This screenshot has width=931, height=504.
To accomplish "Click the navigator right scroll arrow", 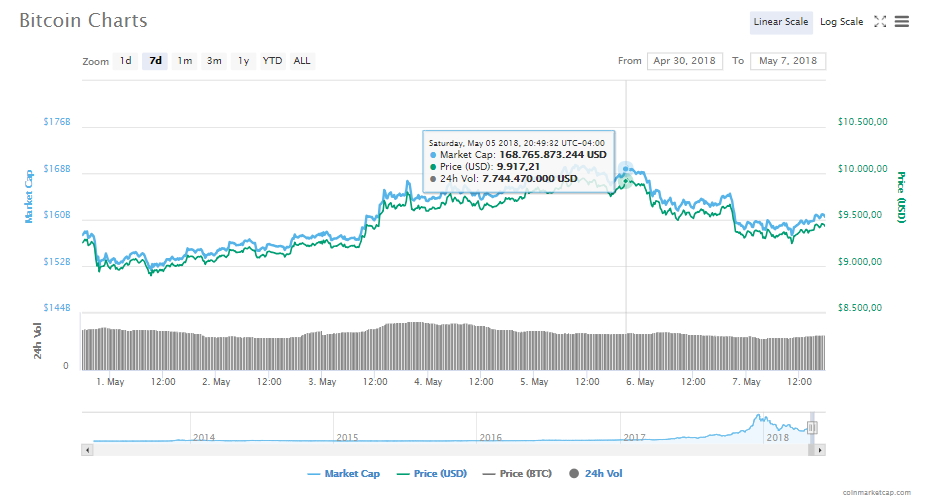I will 820,451.
